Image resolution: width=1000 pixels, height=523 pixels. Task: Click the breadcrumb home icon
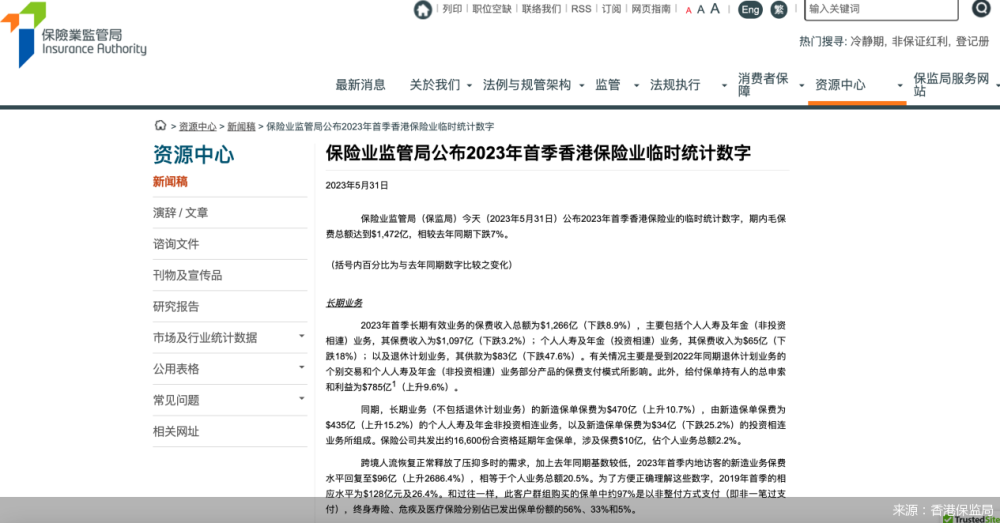point(160,126)
